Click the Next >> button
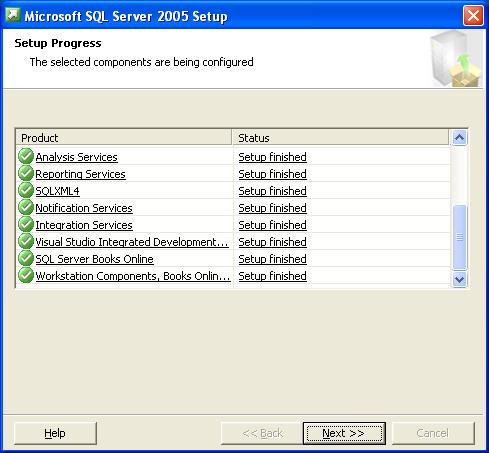The height and width of the screenshot is (453, 489). click(344, 433)
